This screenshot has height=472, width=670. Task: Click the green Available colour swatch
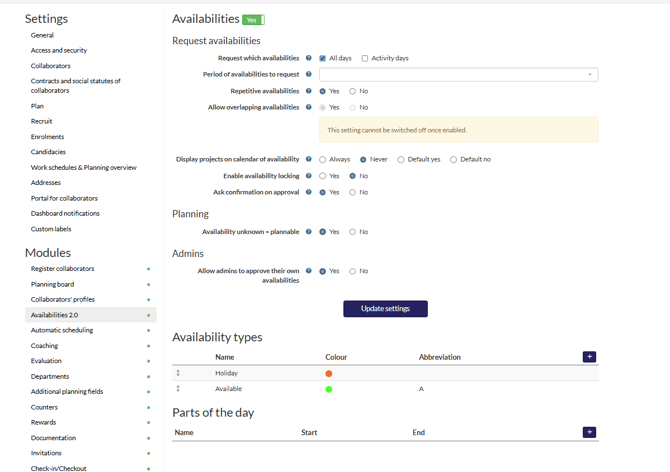329,389
